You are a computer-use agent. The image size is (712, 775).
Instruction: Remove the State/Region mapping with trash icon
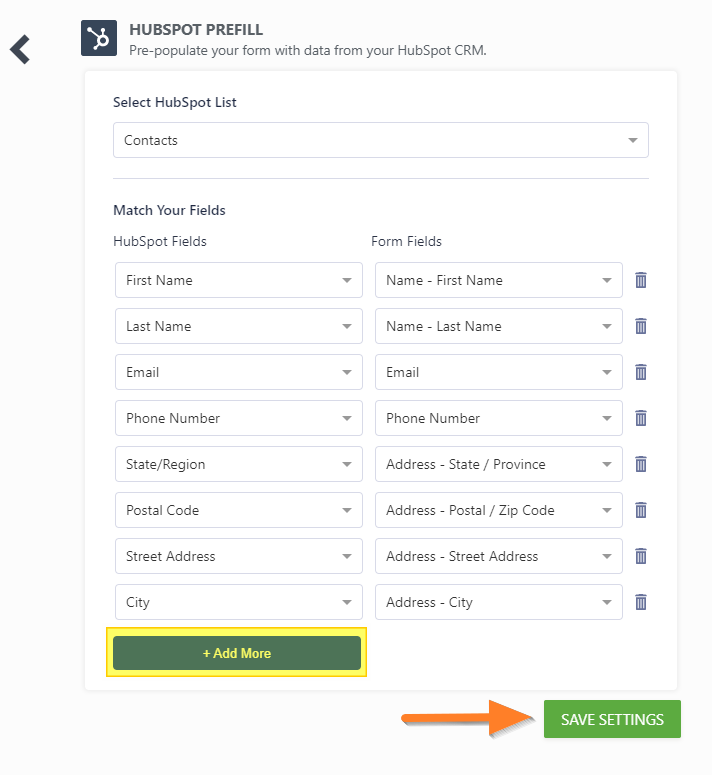pyautogui.click(x=640, y=464)
